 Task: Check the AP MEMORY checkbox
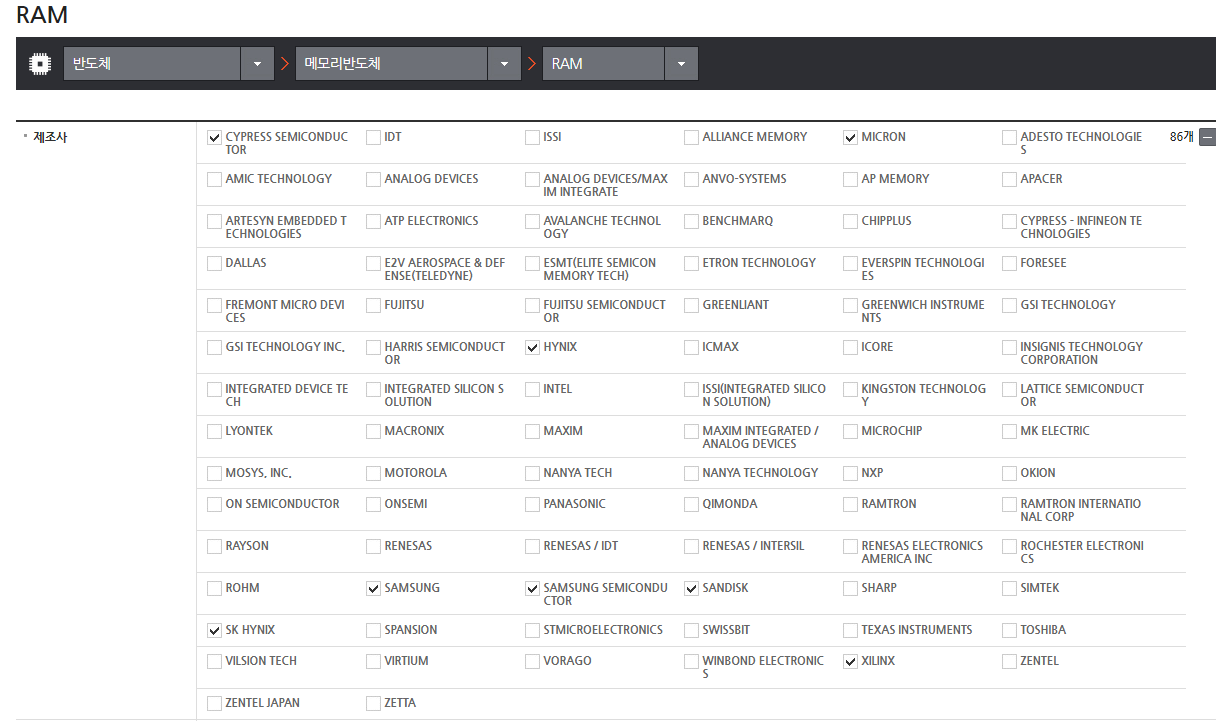(850, 179)
